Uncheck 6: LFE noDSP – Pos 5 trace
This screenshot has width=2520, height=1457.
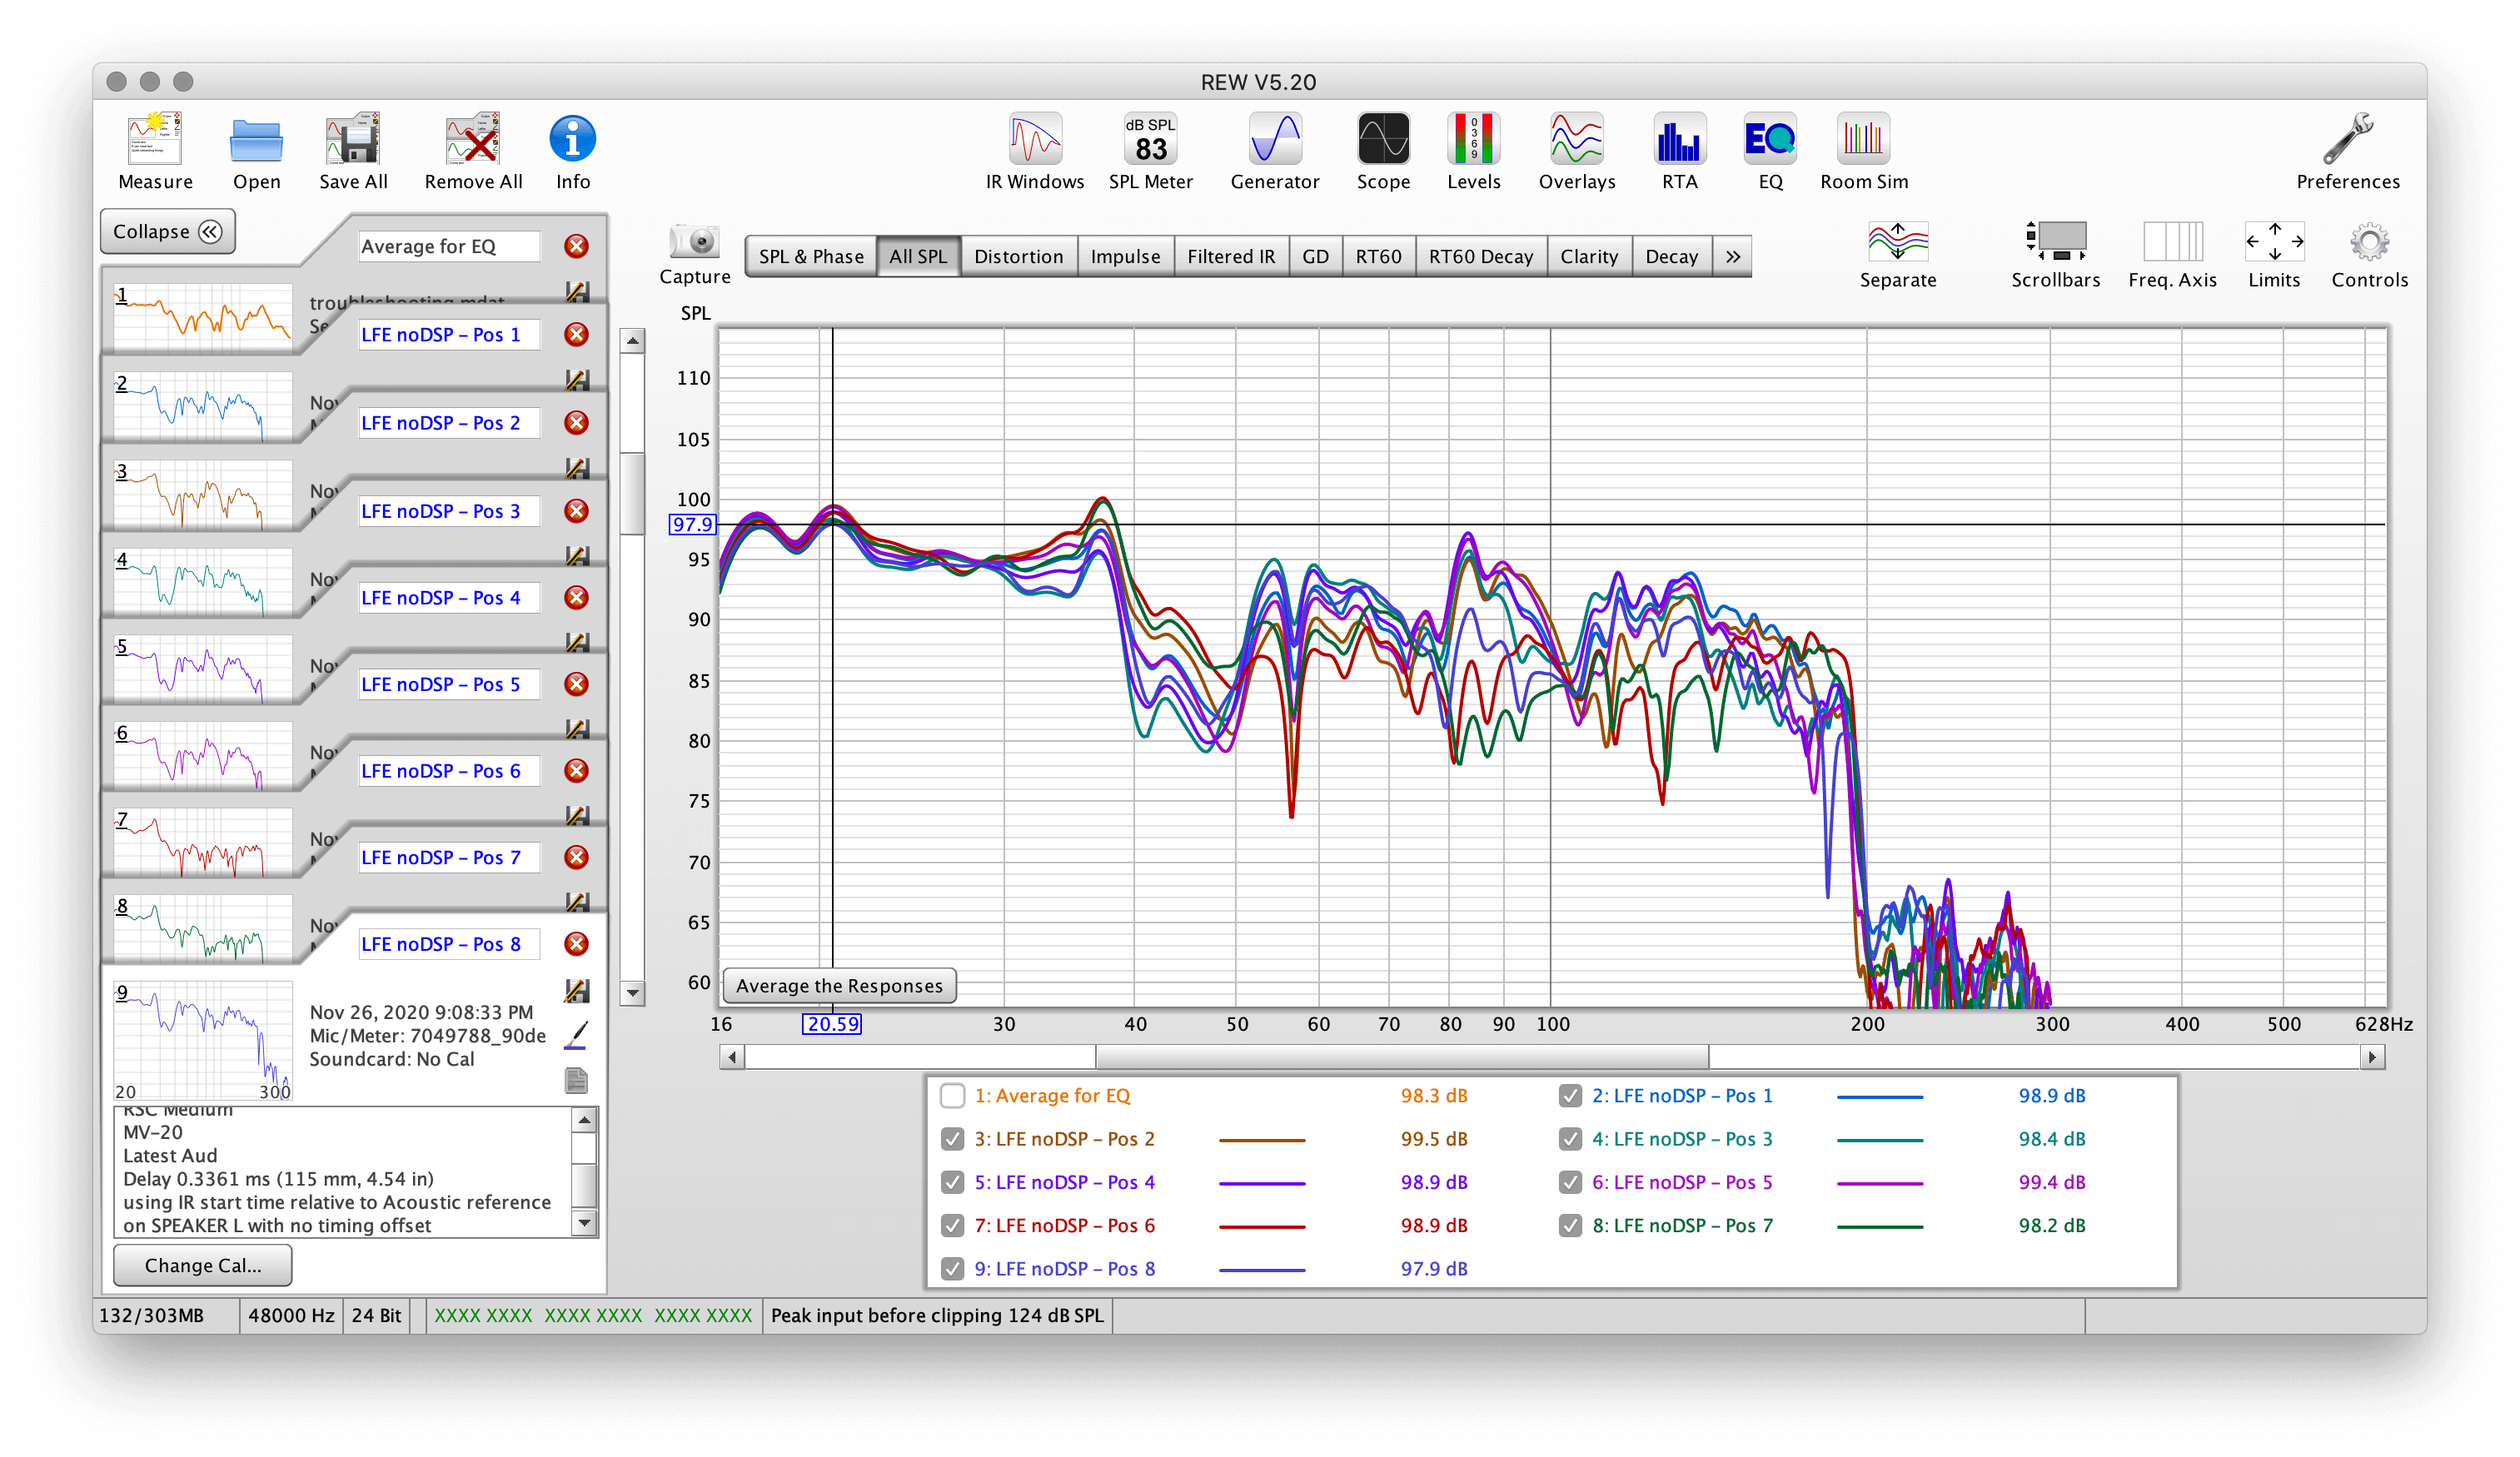pyautogui.click(x=1570, y=1182)
